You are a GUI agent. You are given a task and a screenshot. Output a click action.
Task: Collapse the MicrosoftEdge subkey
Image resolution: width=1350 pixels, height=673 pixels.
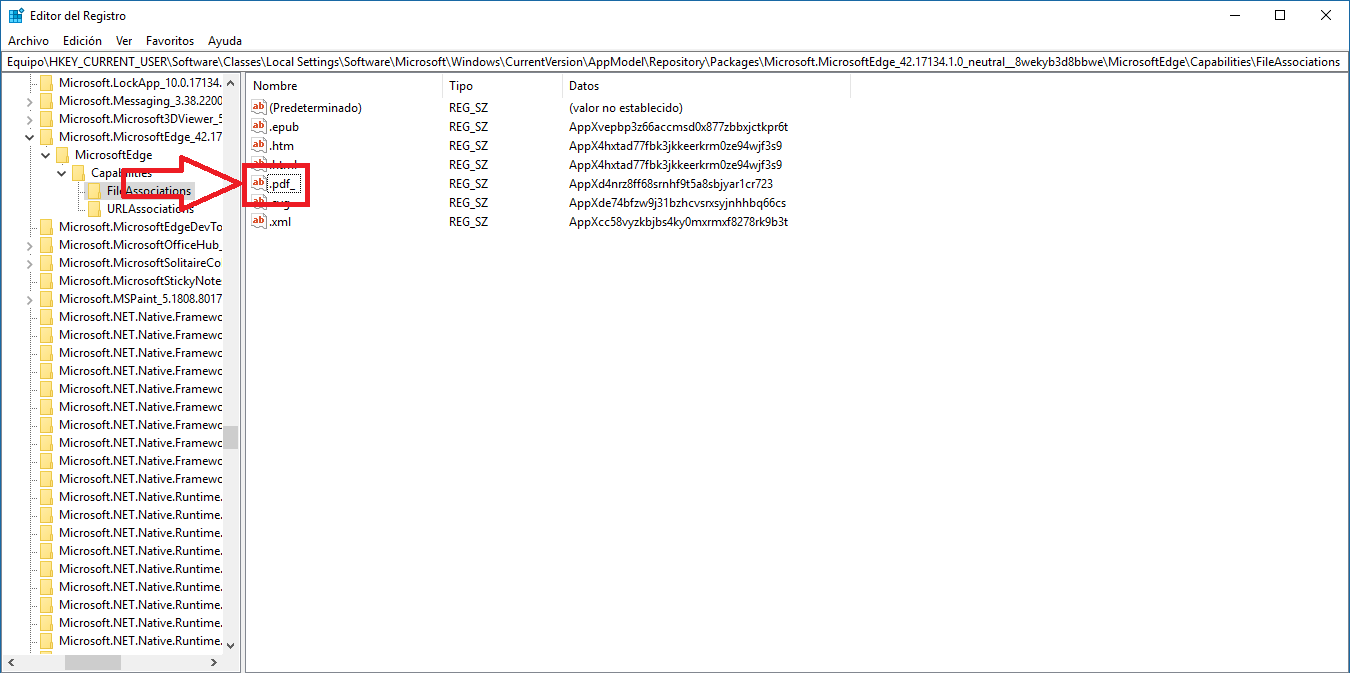tap(45, 155)
